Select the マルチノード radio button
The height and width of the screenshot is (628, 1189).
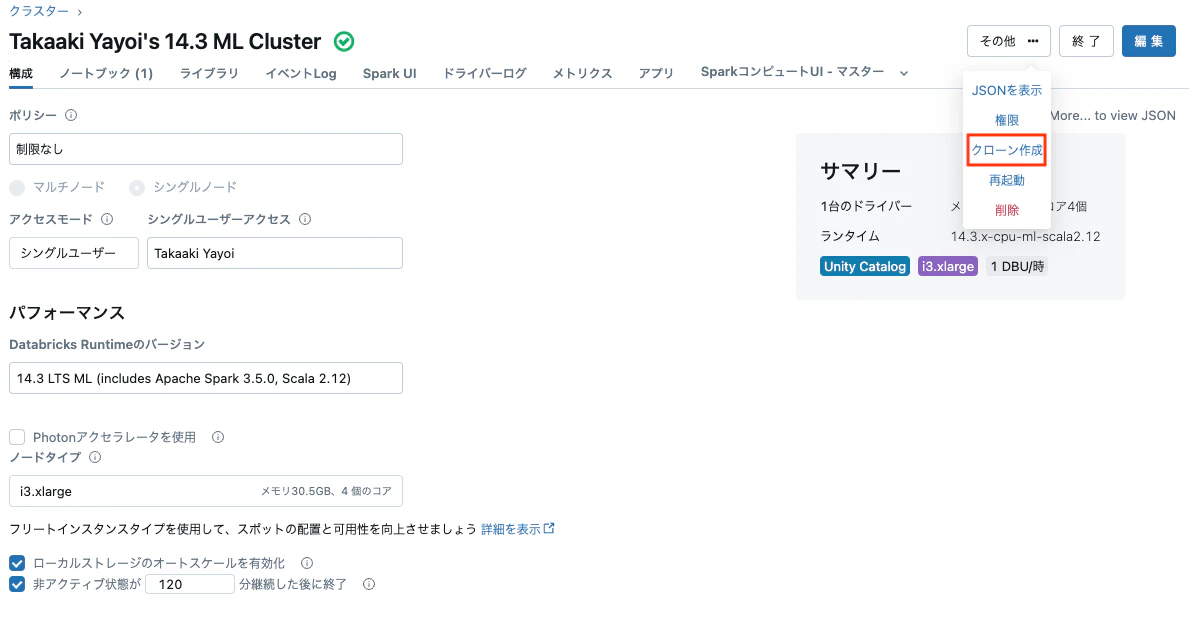(17, 187)
